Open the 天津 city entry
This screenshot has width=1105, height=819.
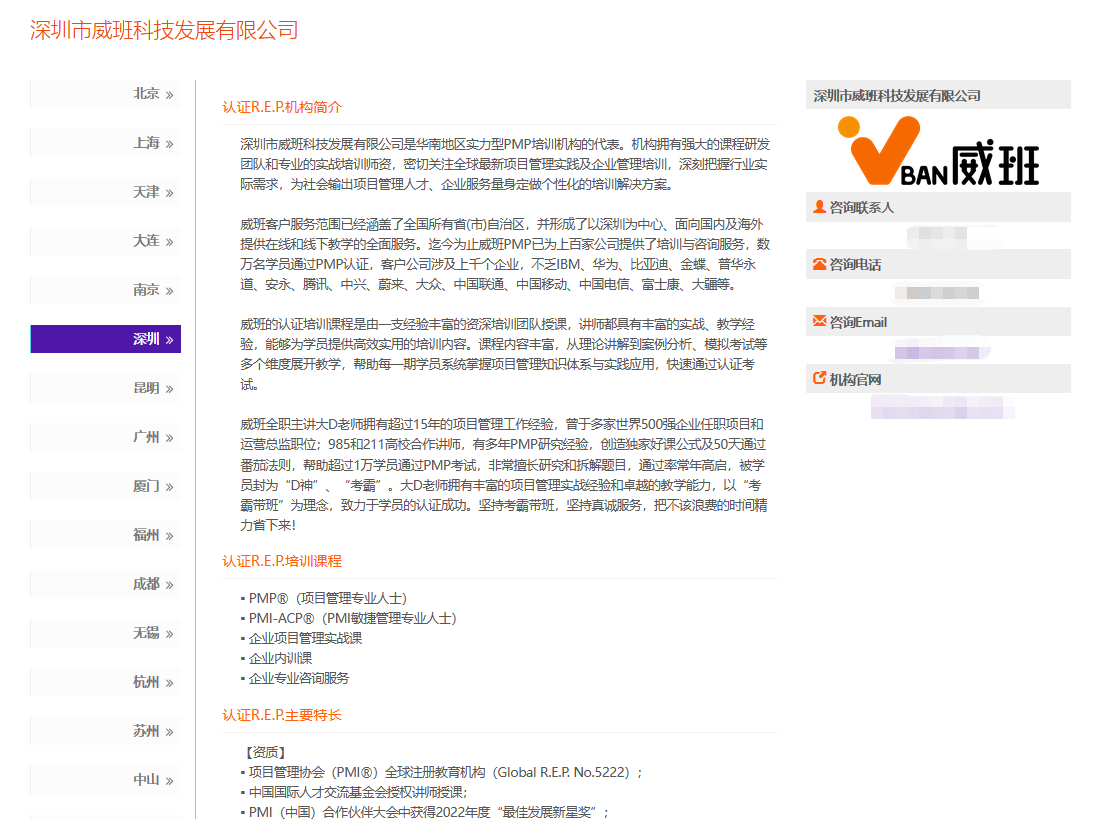click(106, 192)
